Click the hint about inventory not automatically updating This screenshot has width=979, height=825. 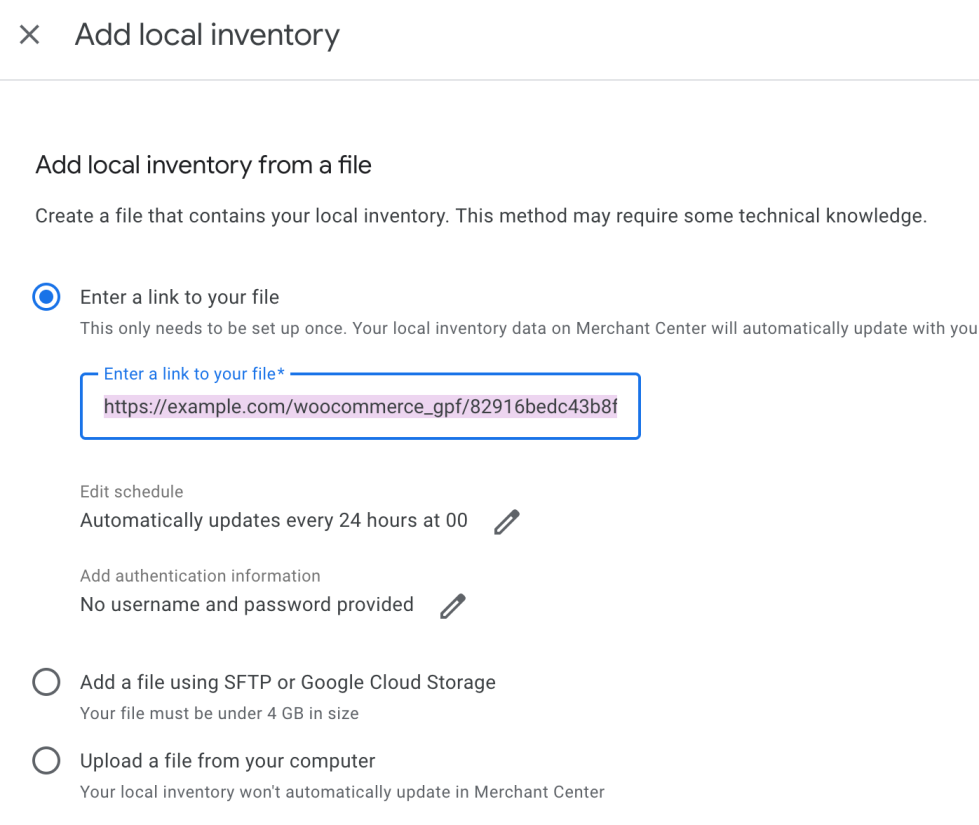342,792
